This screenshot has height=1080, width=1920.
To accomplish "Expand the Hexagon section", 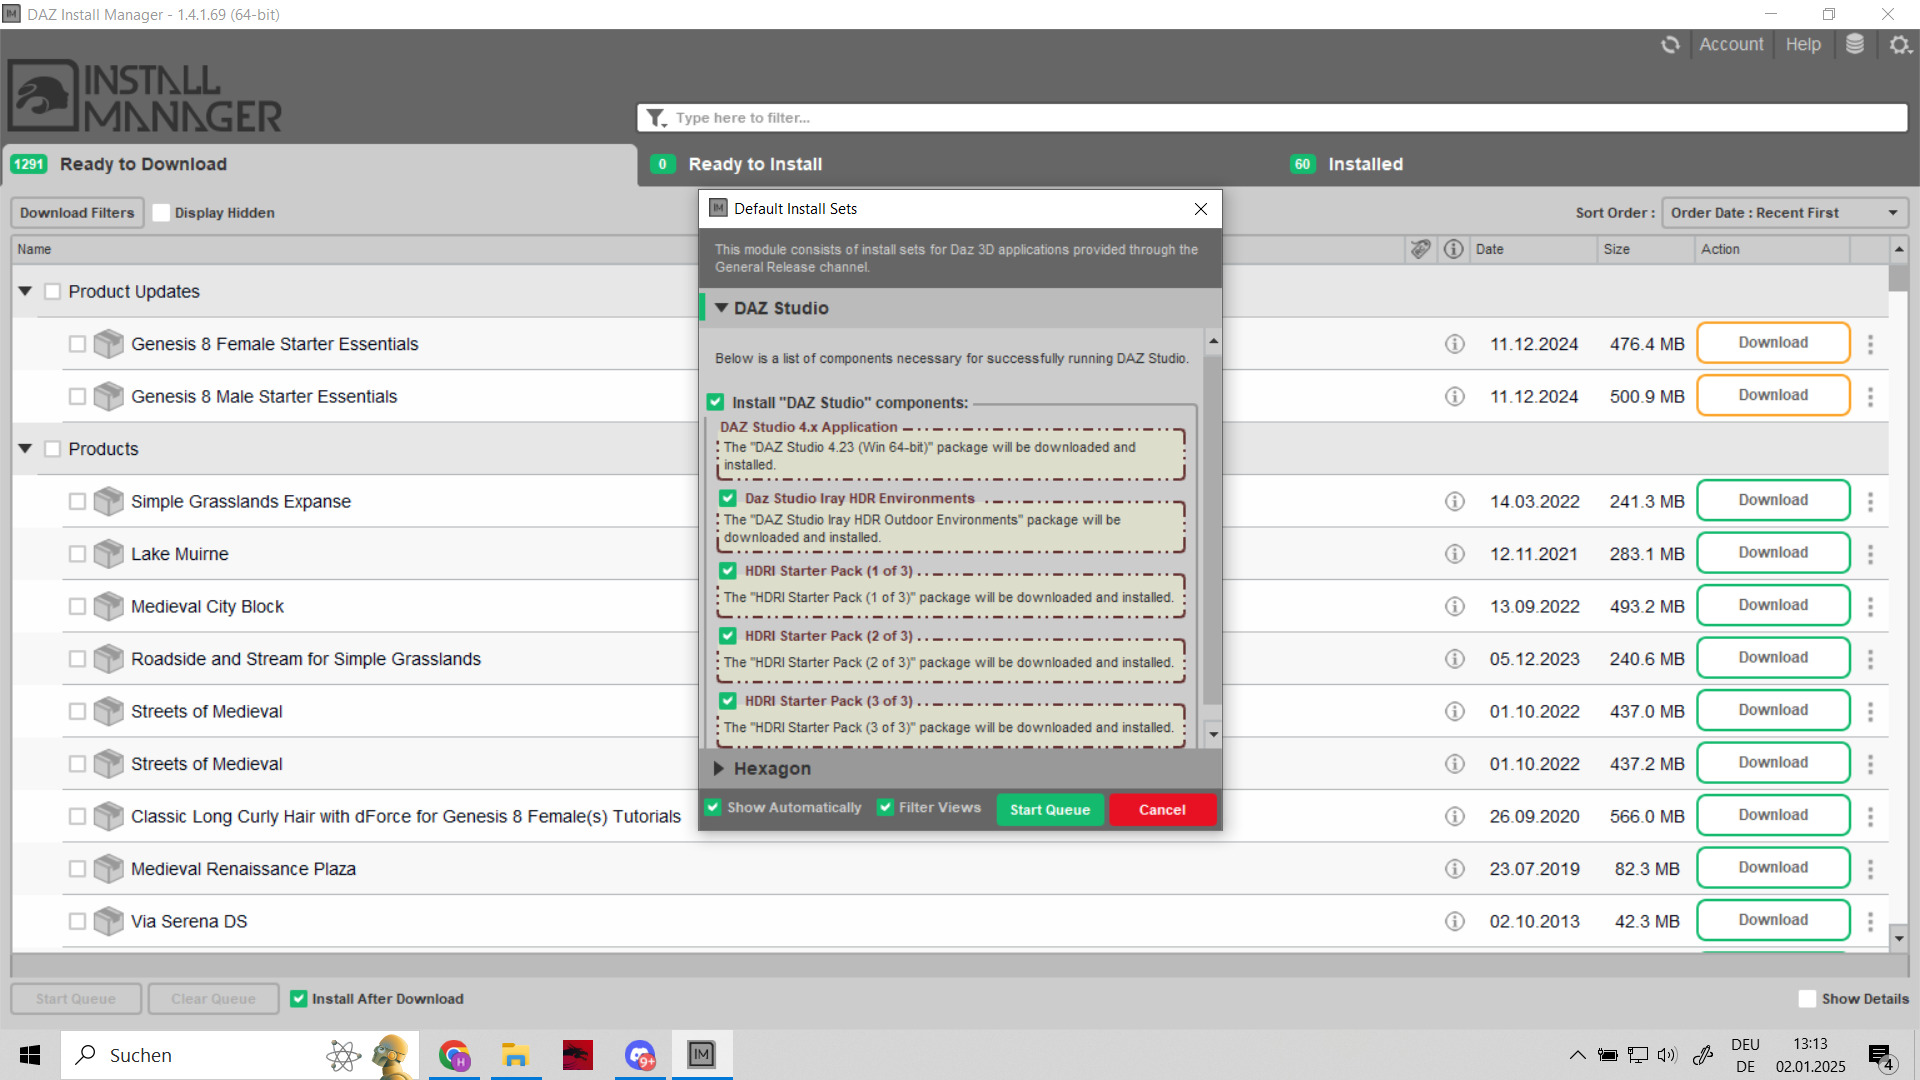I will (x=719, y=769).
